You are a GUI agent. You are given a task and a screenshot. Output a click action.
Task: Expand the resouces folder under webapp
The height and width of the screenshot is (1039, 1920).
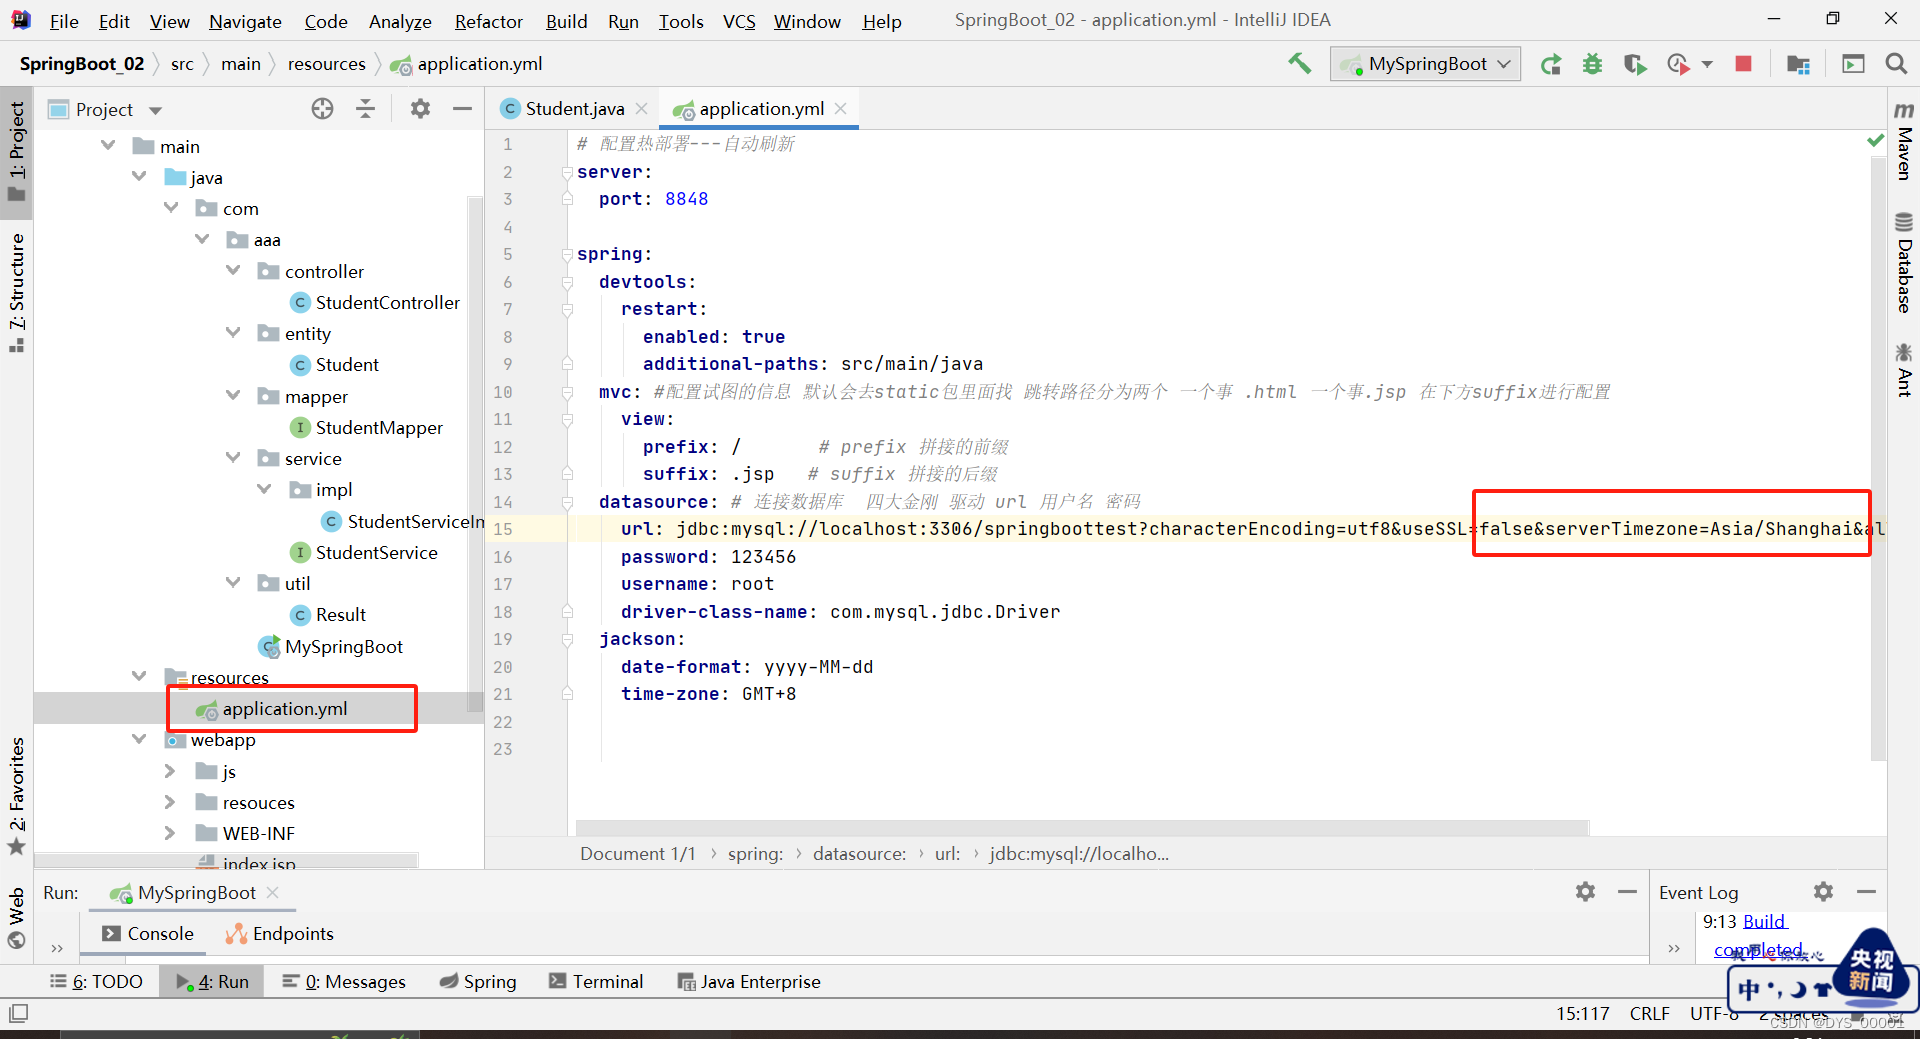tap(170, 802)
